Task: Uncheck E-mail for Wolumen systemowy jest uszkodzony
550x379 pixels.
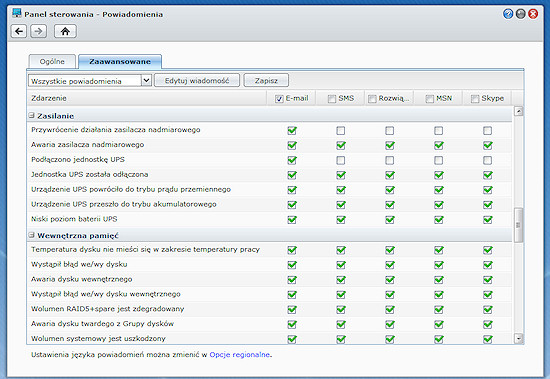Action: pyautogui.click(x=292, y=339)
